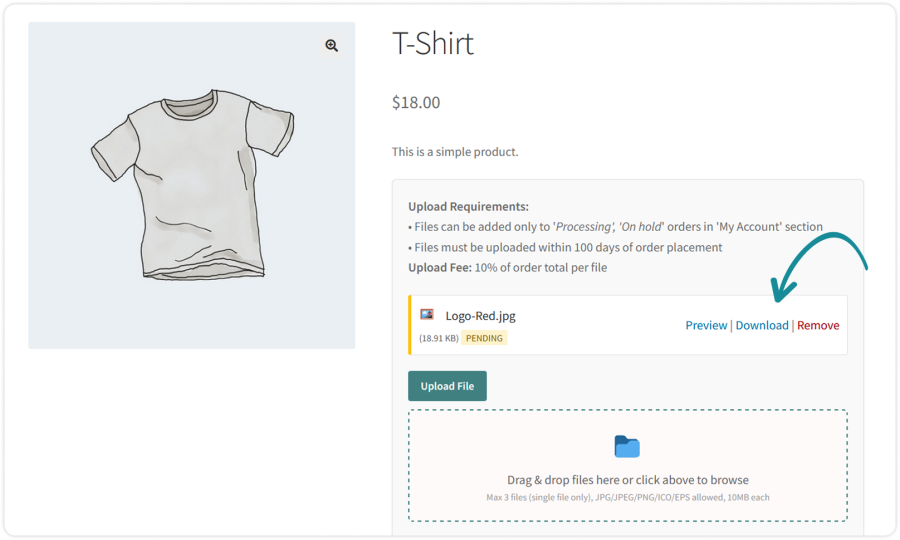This screenshot has width=900, height=540.
Task: Click the $18.00 price
Action: [x=416, y=102]
